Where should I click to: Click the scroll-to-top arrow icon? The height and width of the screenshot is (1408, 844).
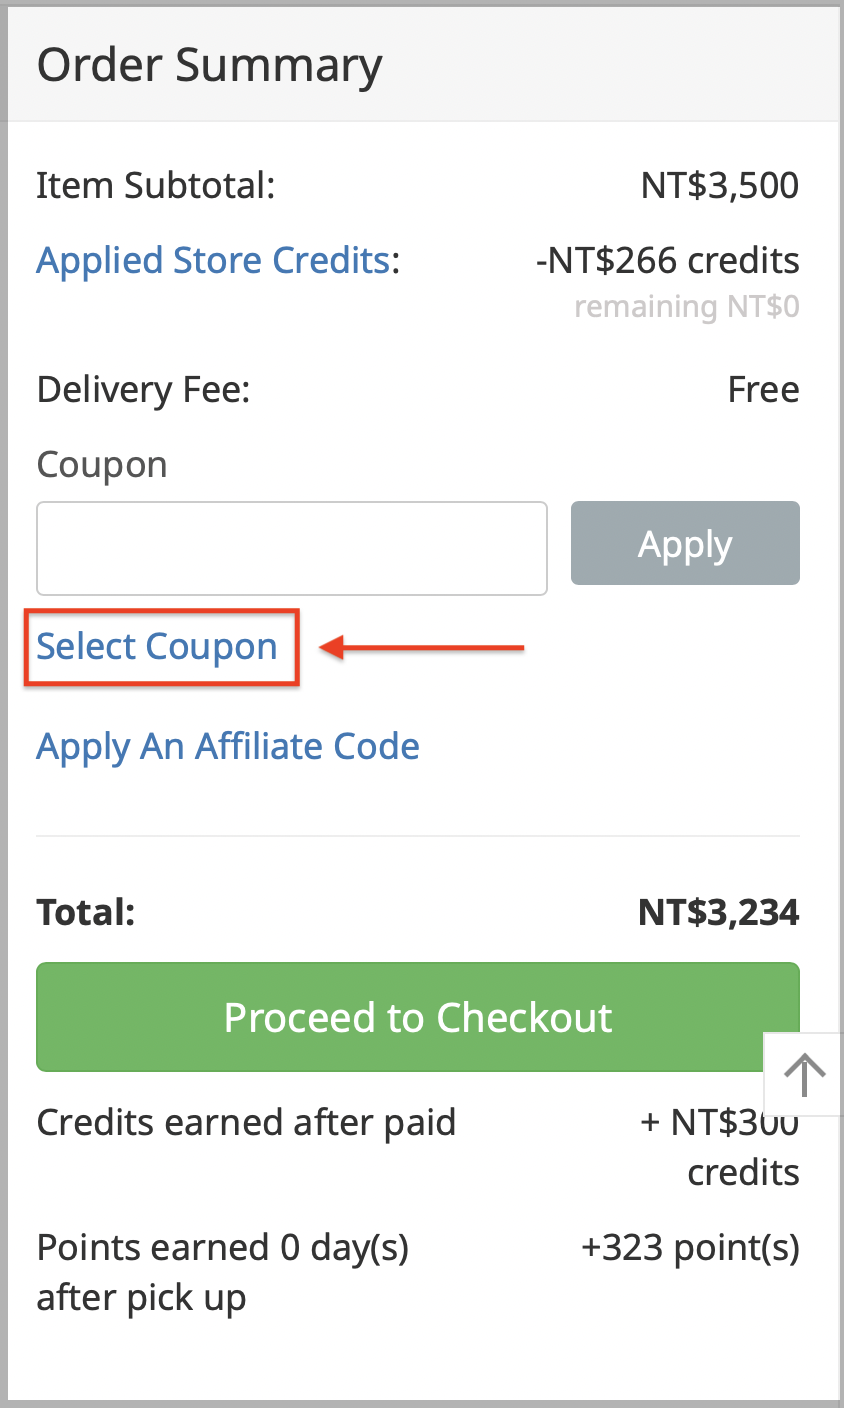[x=804, y=1073]
